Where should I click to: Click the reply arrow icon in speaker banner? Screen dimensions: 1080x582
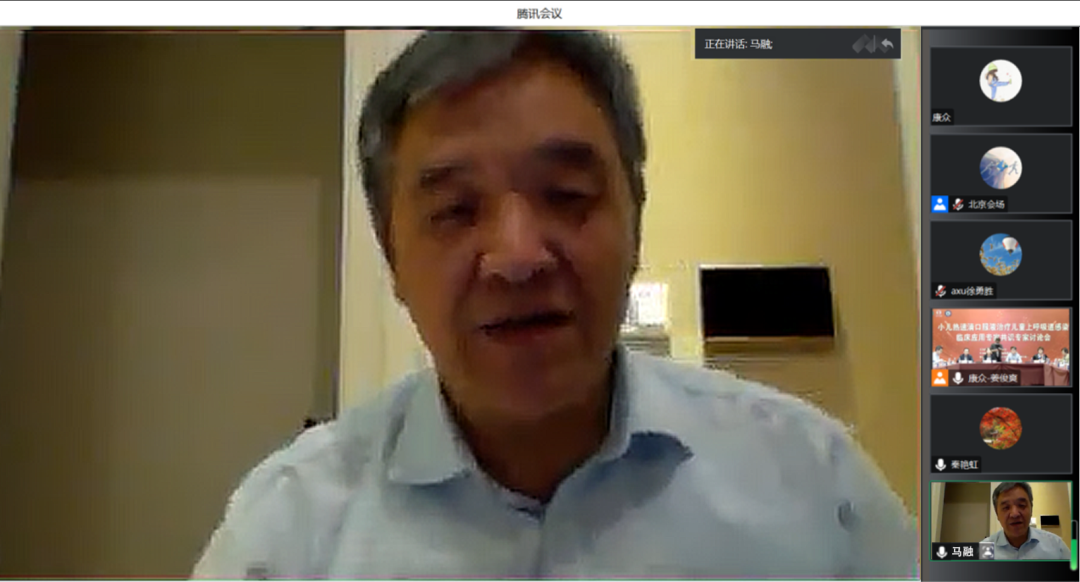point(886,44)
